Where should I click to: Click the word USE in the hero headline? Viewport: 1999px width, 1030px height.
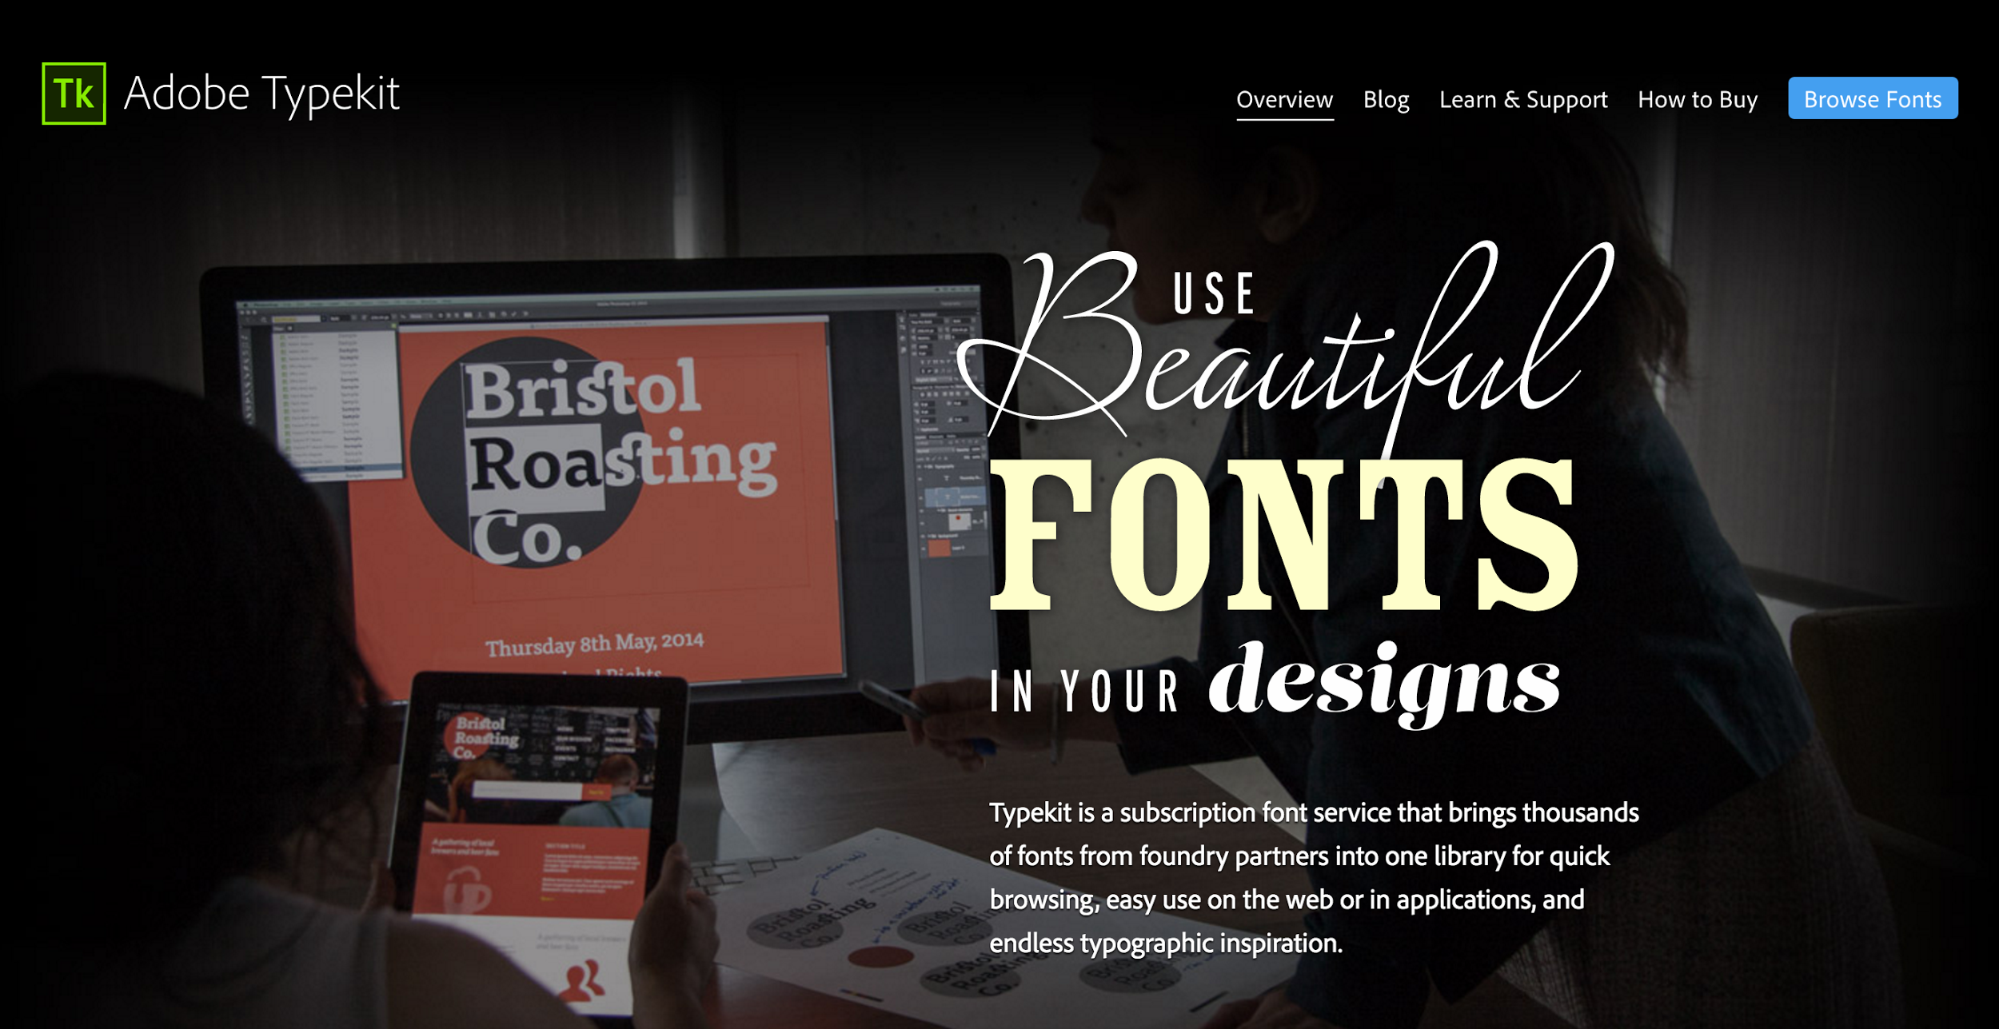pos(1214,295)
